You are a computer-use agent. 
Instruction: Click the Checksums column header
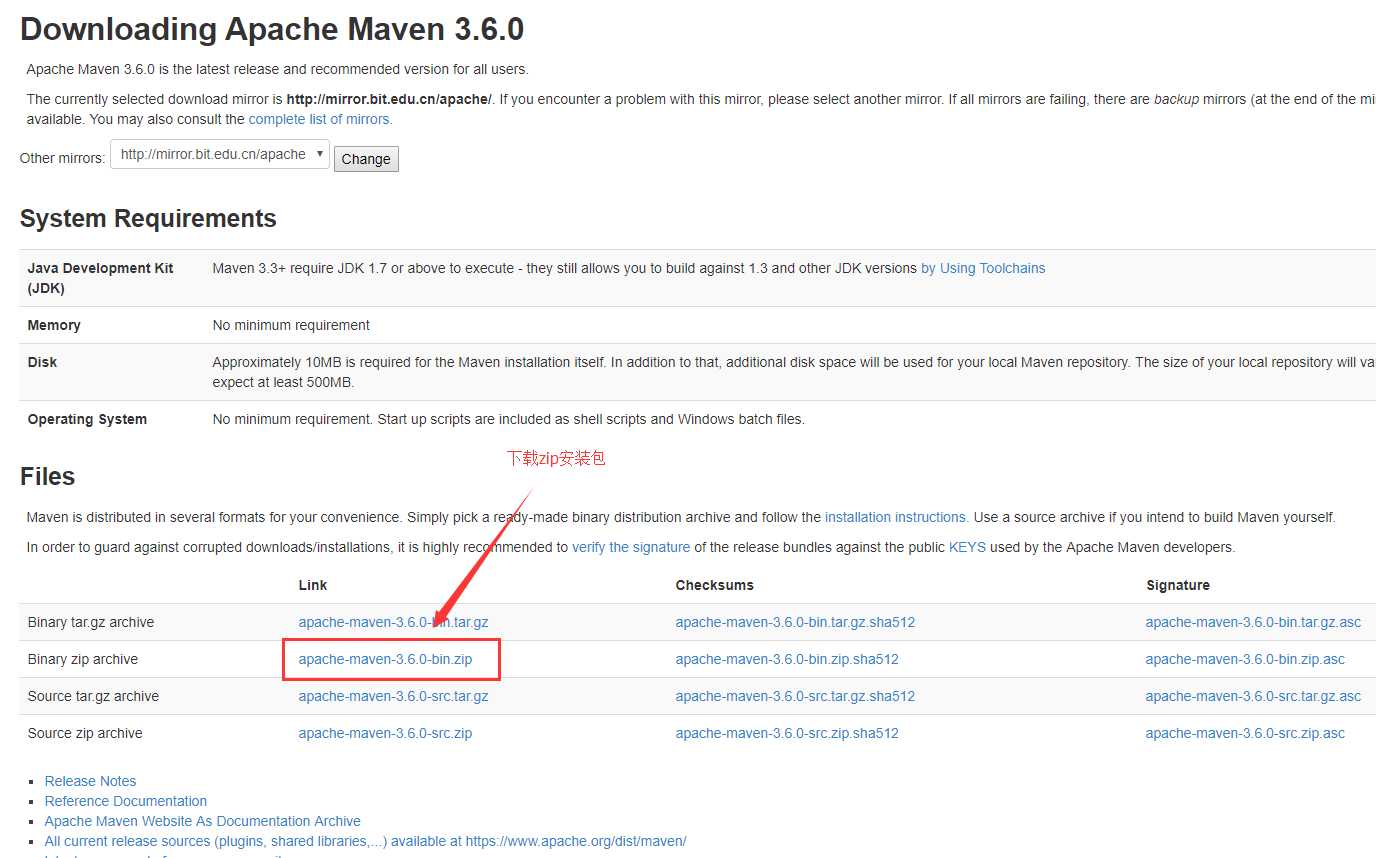(714, 585)
